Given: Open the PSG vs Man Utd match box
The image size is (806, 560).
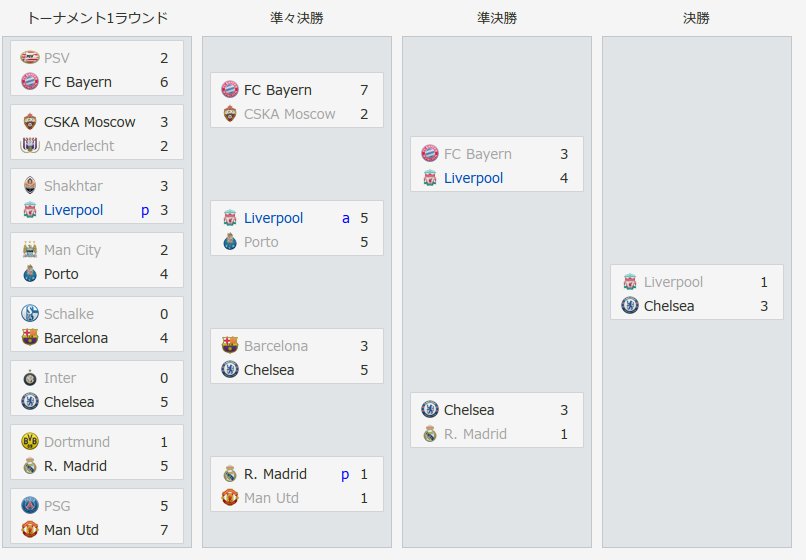Looking at the screenshot, I should (97, 516).
